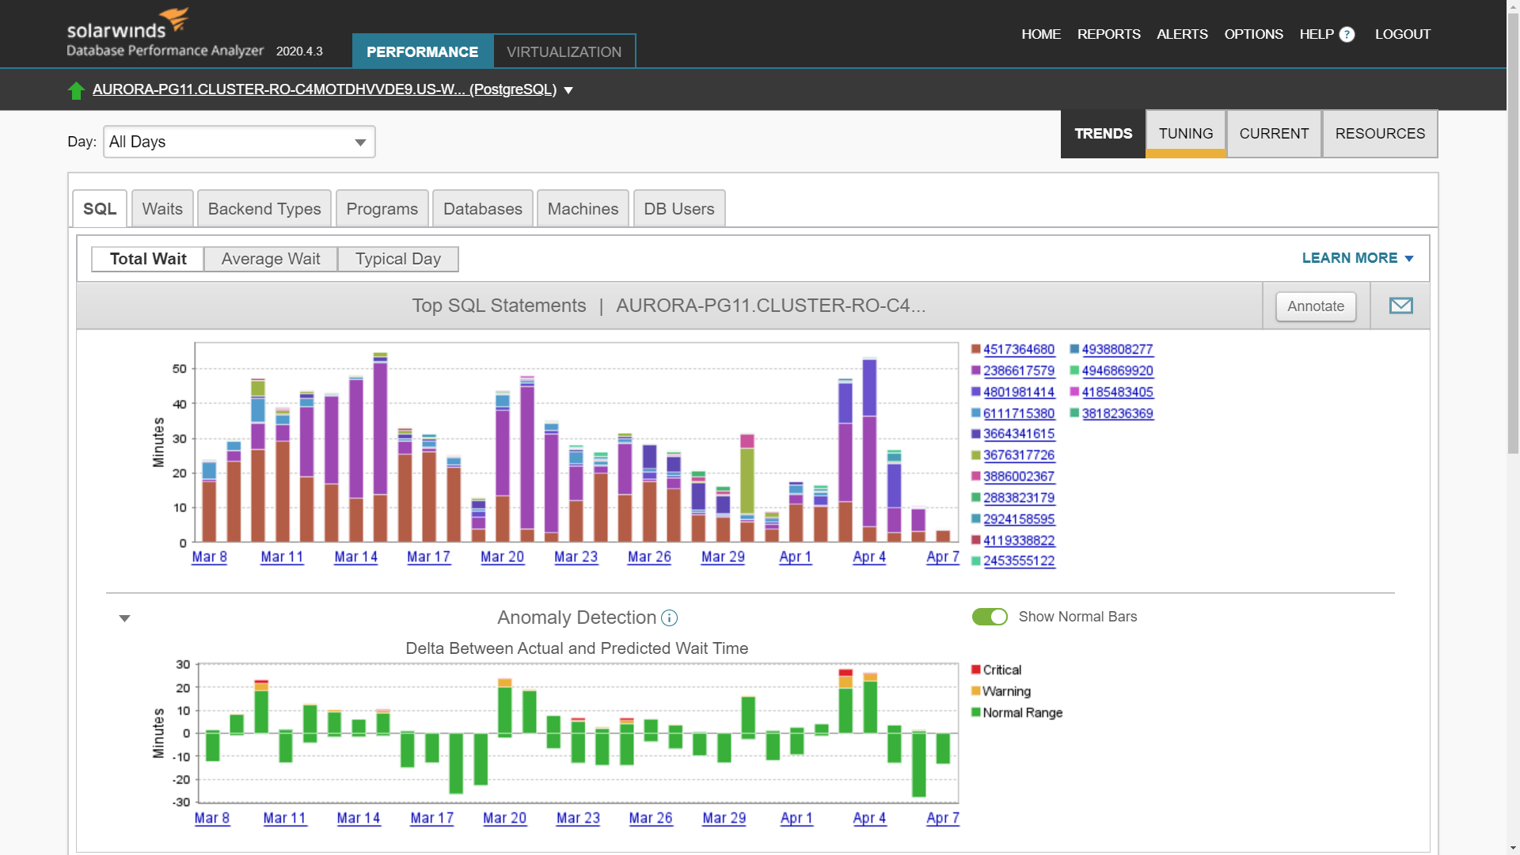Open the OPTIONS menu
Screen dimensions: 1520x855
click(x=1253, y=34)
